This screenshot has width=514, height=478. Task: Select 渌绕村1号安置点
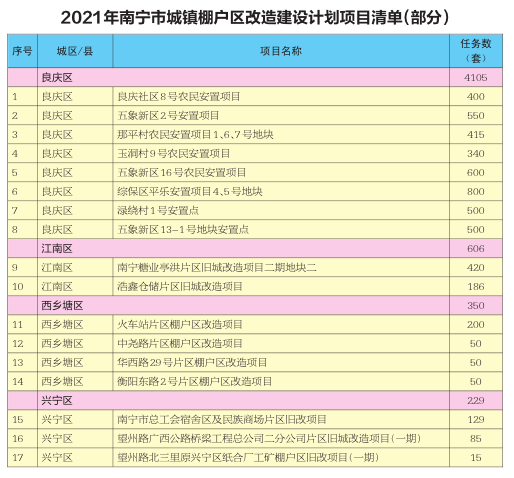158,211
